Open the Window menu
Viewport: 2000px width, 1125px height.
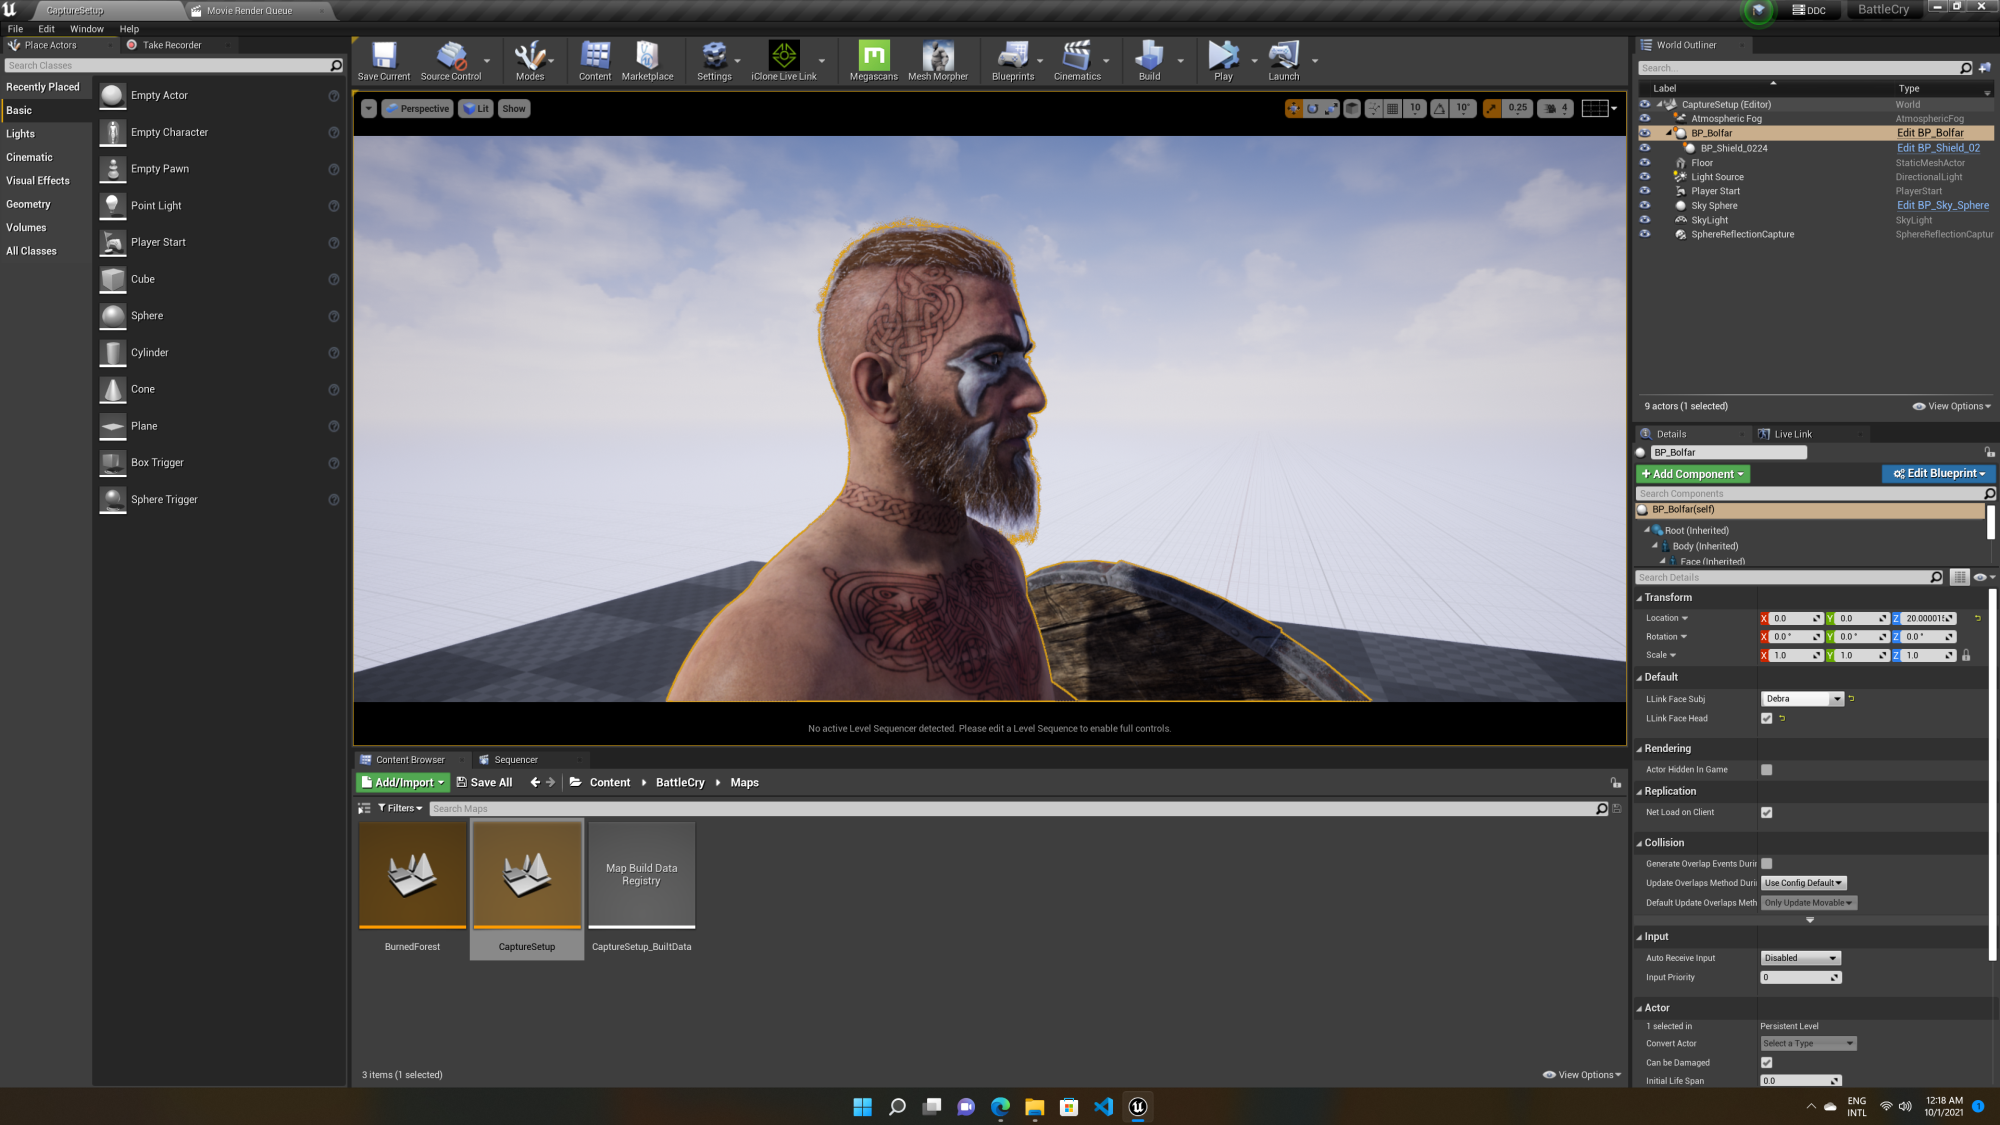[x=87, y=29]
